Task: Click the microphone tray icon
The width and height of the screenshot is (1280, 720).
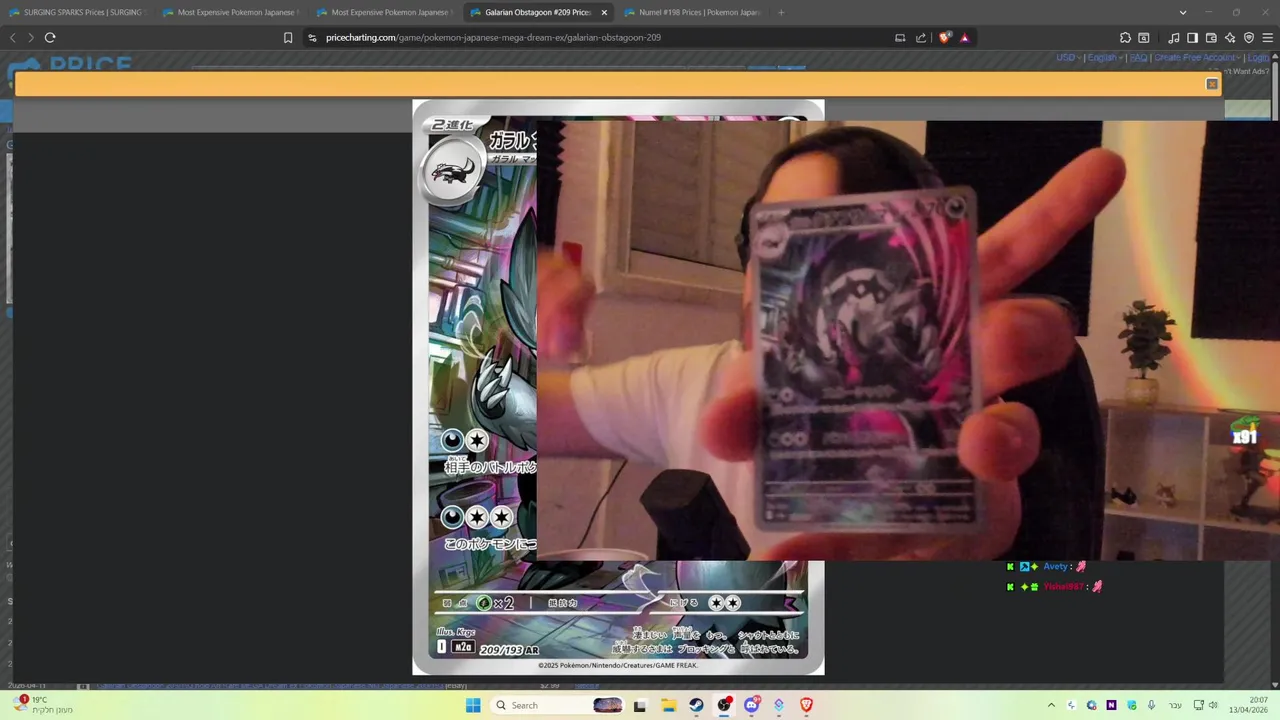Action: (1151, 705)
